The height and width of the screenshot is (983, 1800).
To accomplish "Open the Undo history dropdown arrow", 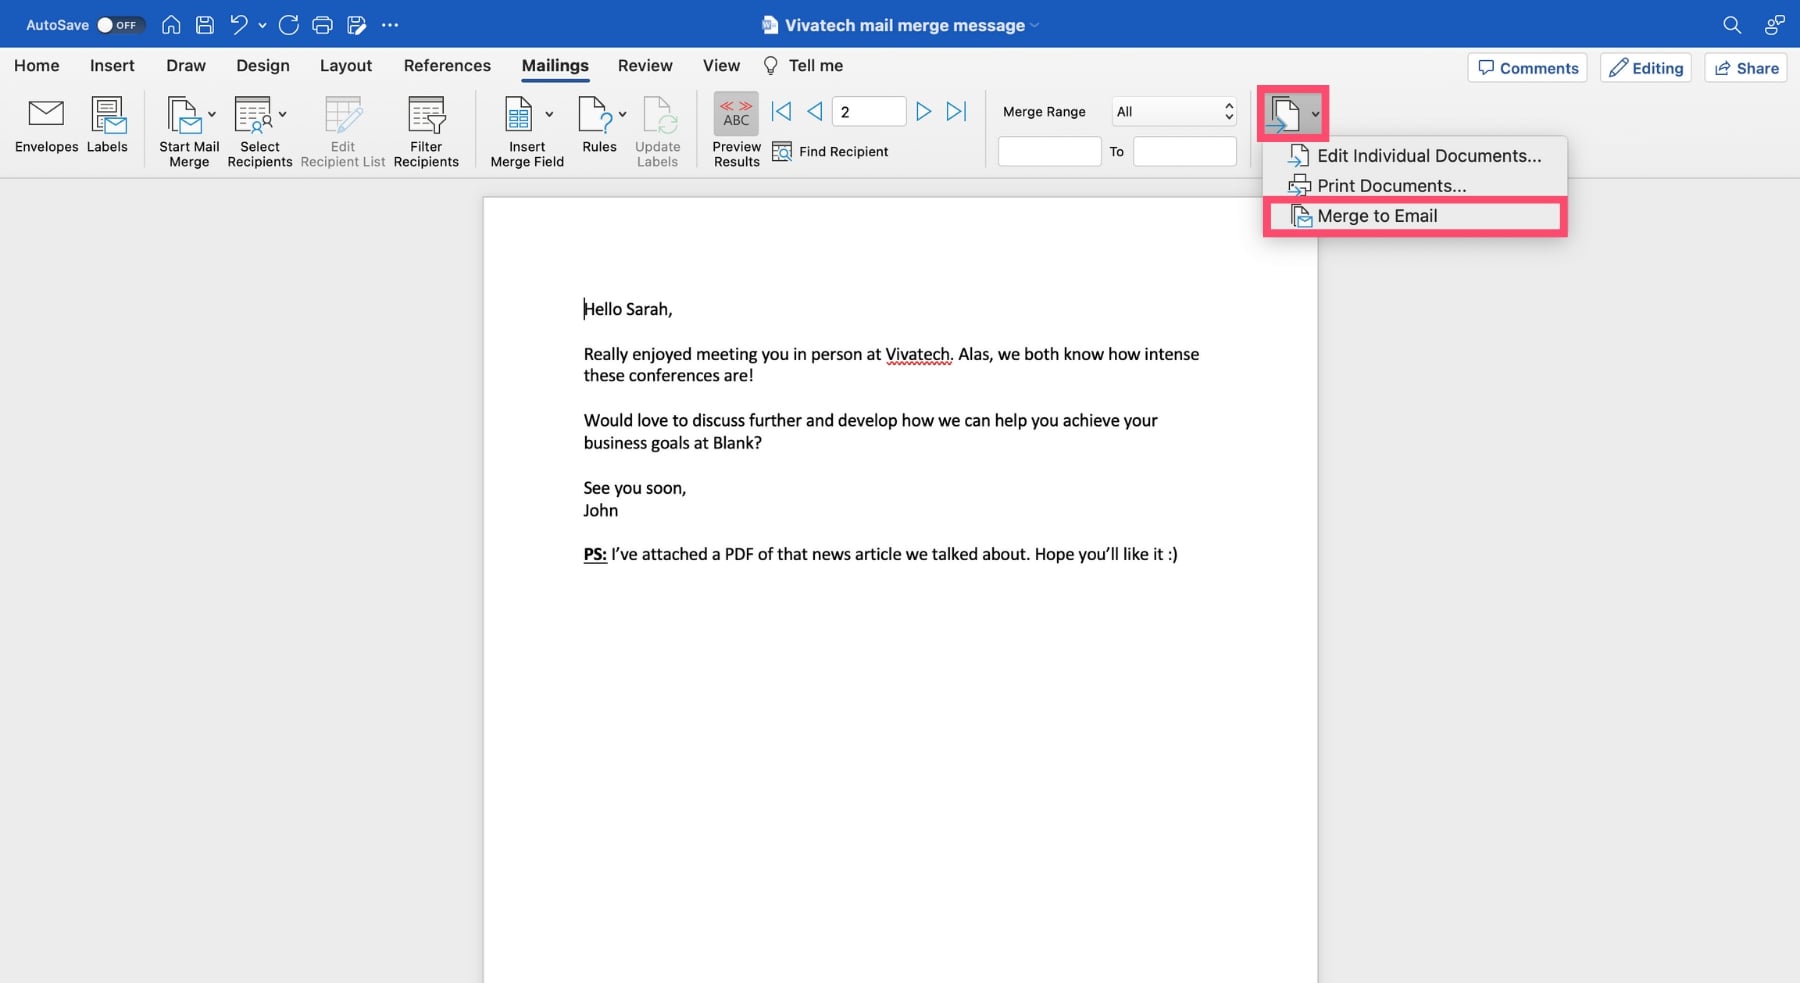I will pos(262,26).
